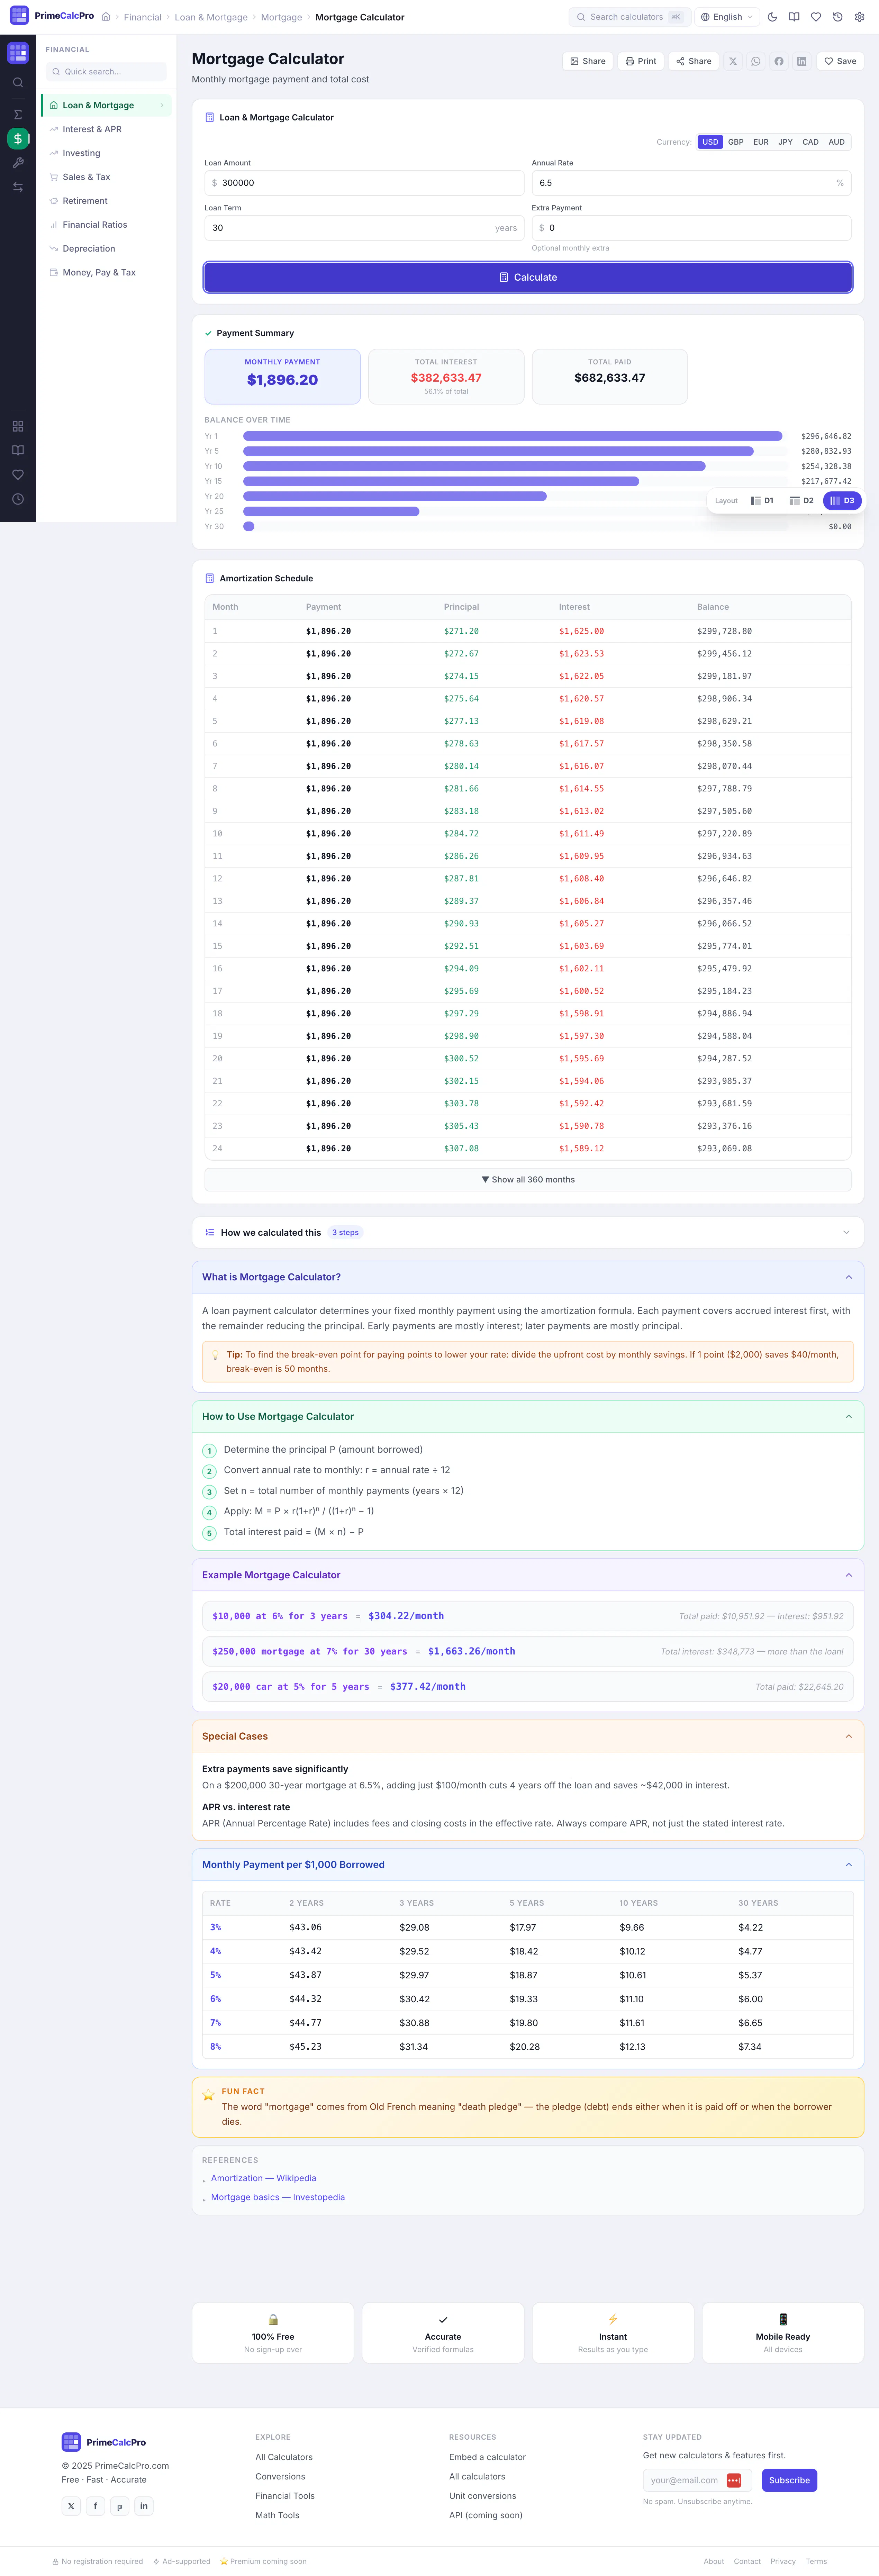This screenshot has width=879, height=2576.
Task: Share via the Facebook icon near Save
Action: (x=779, y=61)
